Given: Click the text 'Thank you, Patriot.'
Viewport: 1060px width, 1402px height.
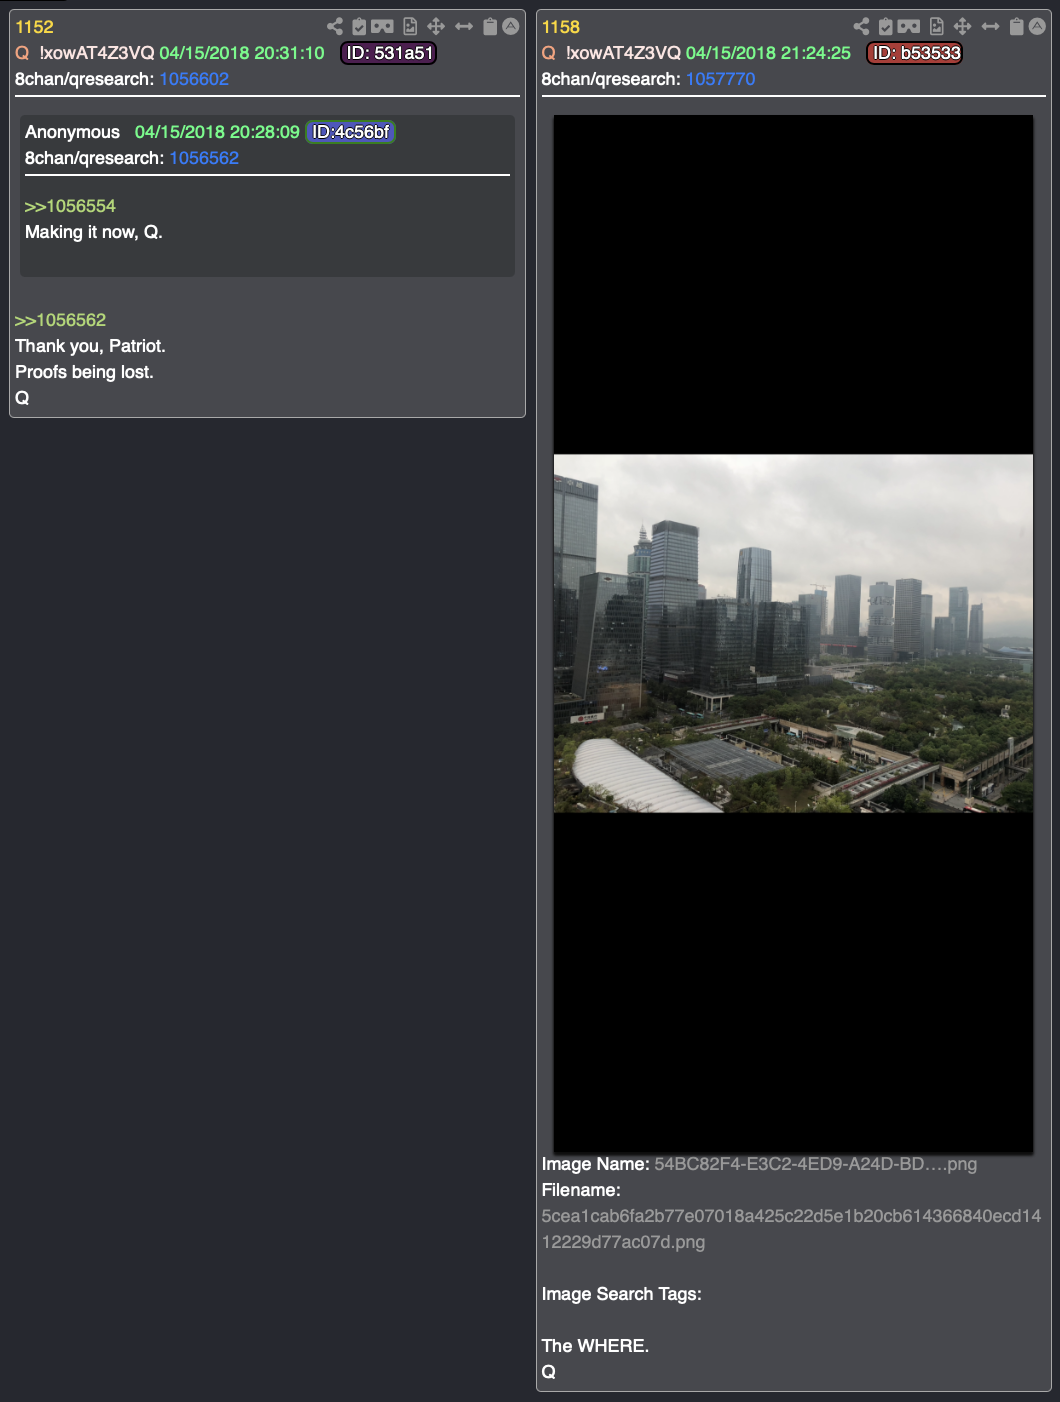Looking at the screenshot, I should coord(90,346).
